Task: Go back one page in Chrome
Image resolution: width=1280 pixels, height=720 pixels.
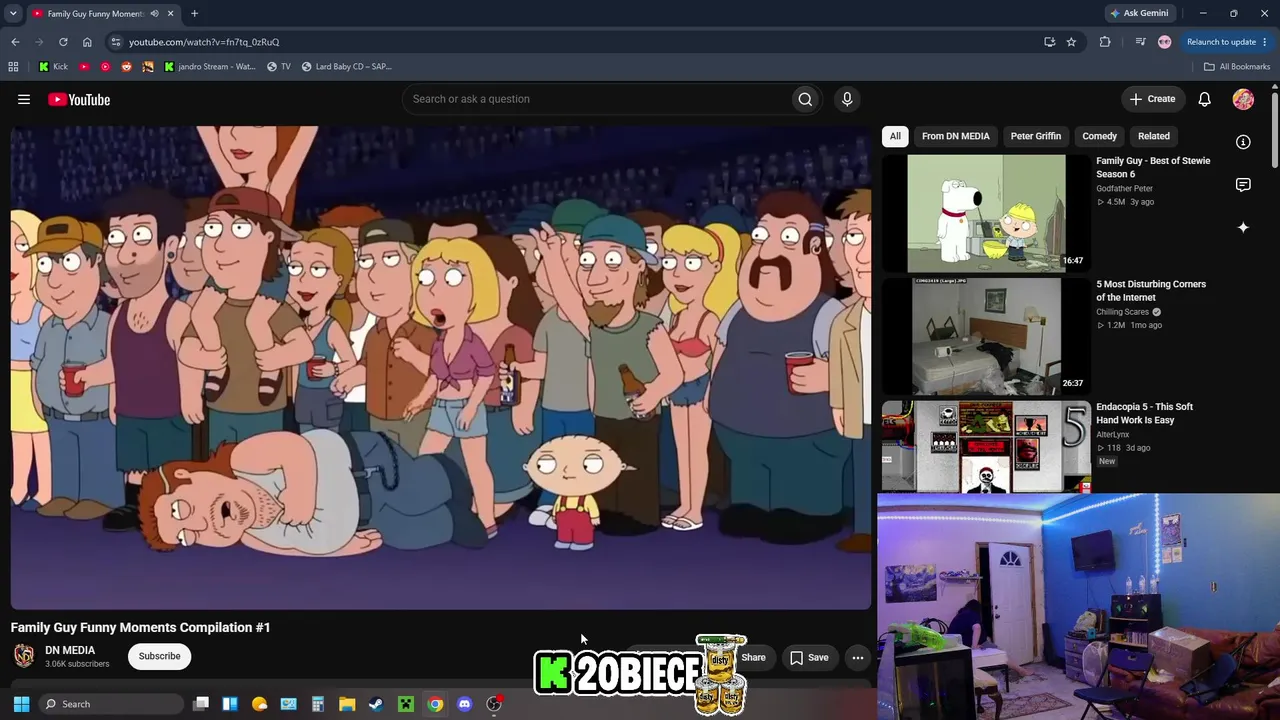Action: point(15,42)
